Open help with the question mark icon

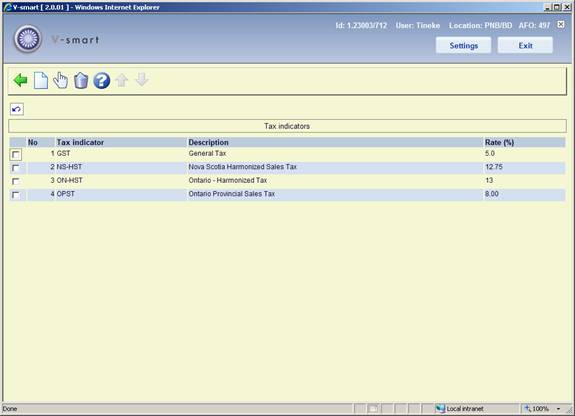pyautogui.click(x=102, y=80)
